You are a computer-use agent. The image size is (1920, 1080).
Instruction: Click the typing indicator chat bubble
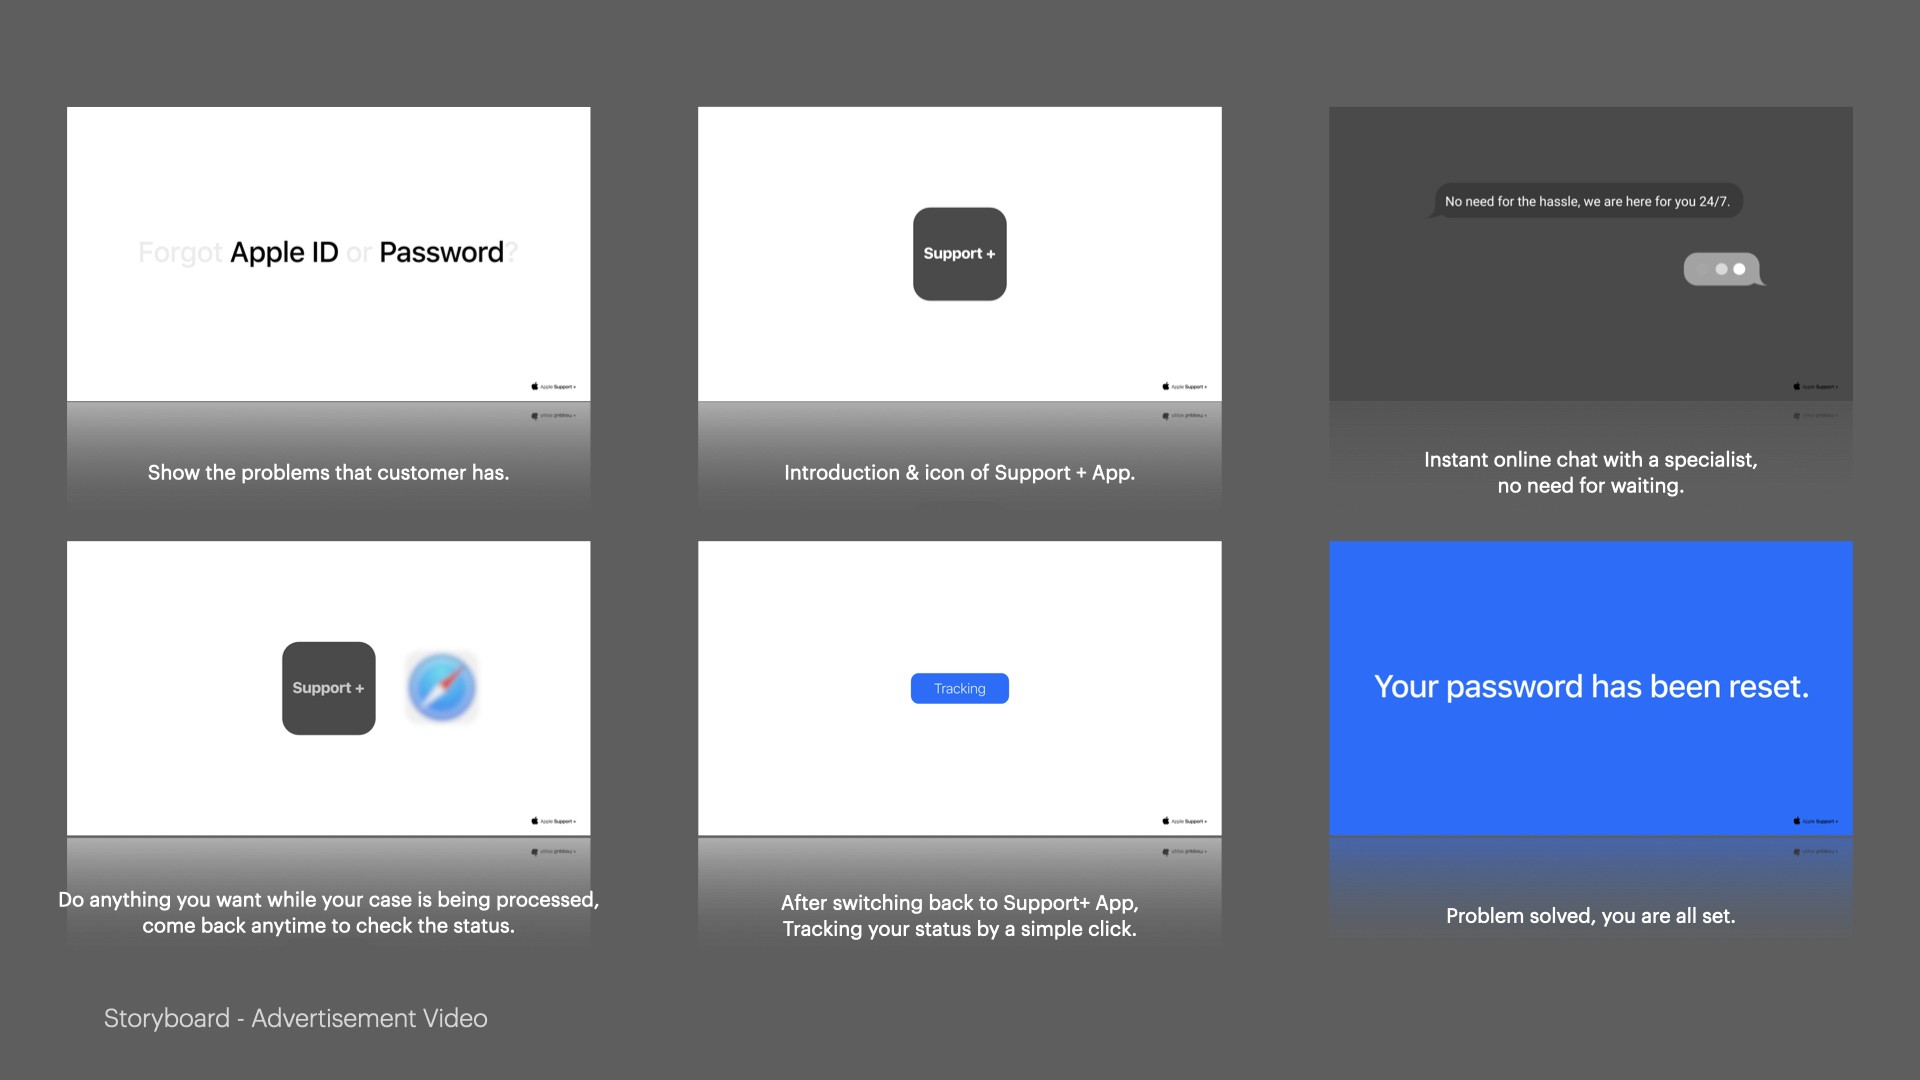click(x=1721, y=269)
